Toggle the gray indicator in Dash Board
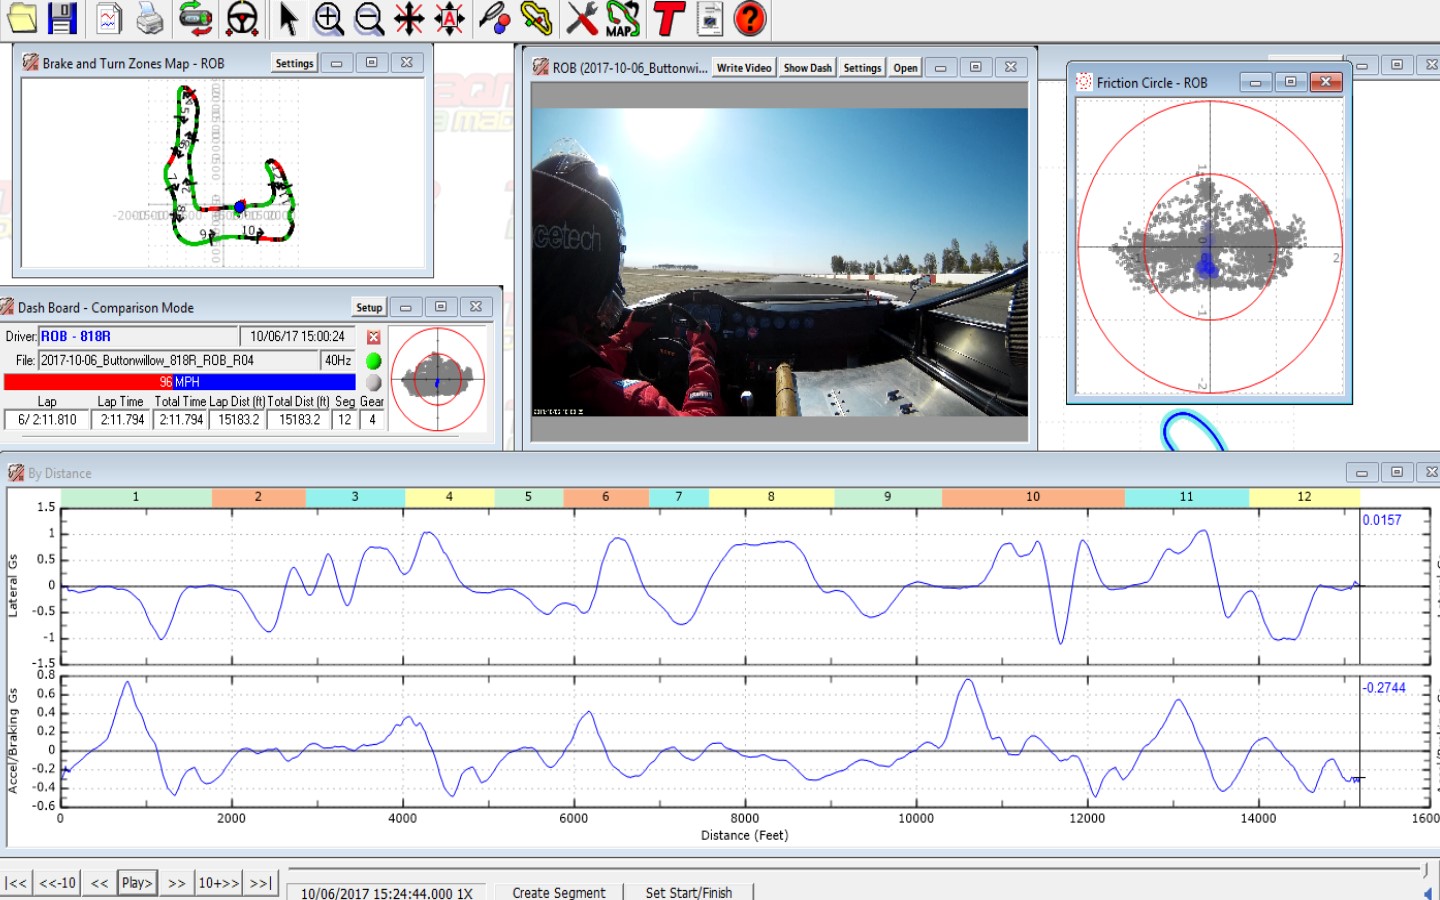 [x=374, y=382]
